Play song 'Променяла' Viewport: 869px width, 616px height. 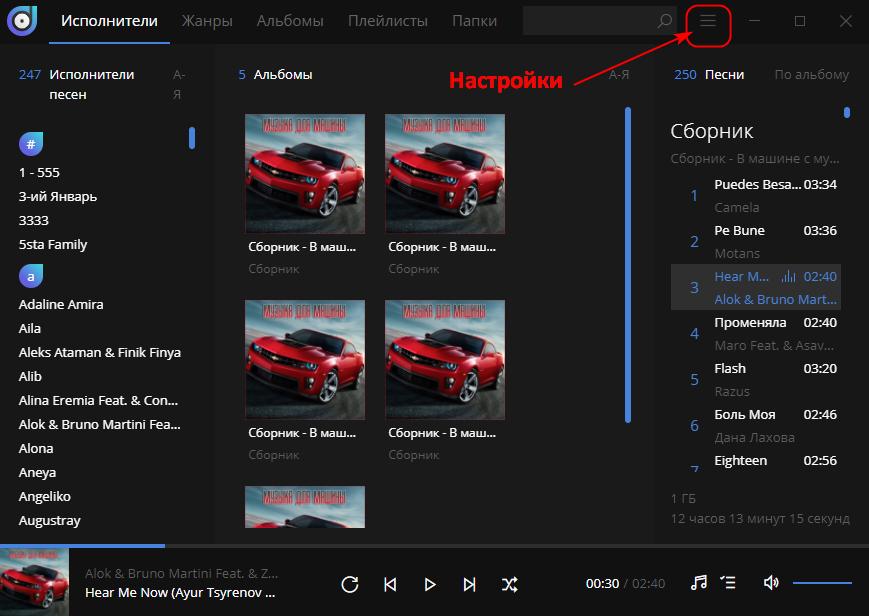[x=756, y=334]
